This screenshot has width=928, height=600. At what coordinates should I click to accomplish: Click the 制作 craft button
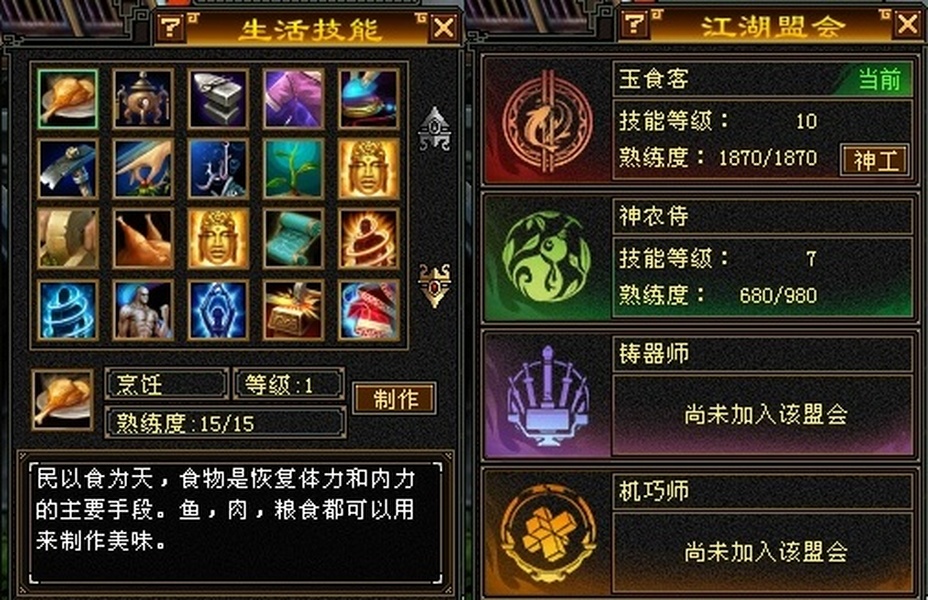395,399
